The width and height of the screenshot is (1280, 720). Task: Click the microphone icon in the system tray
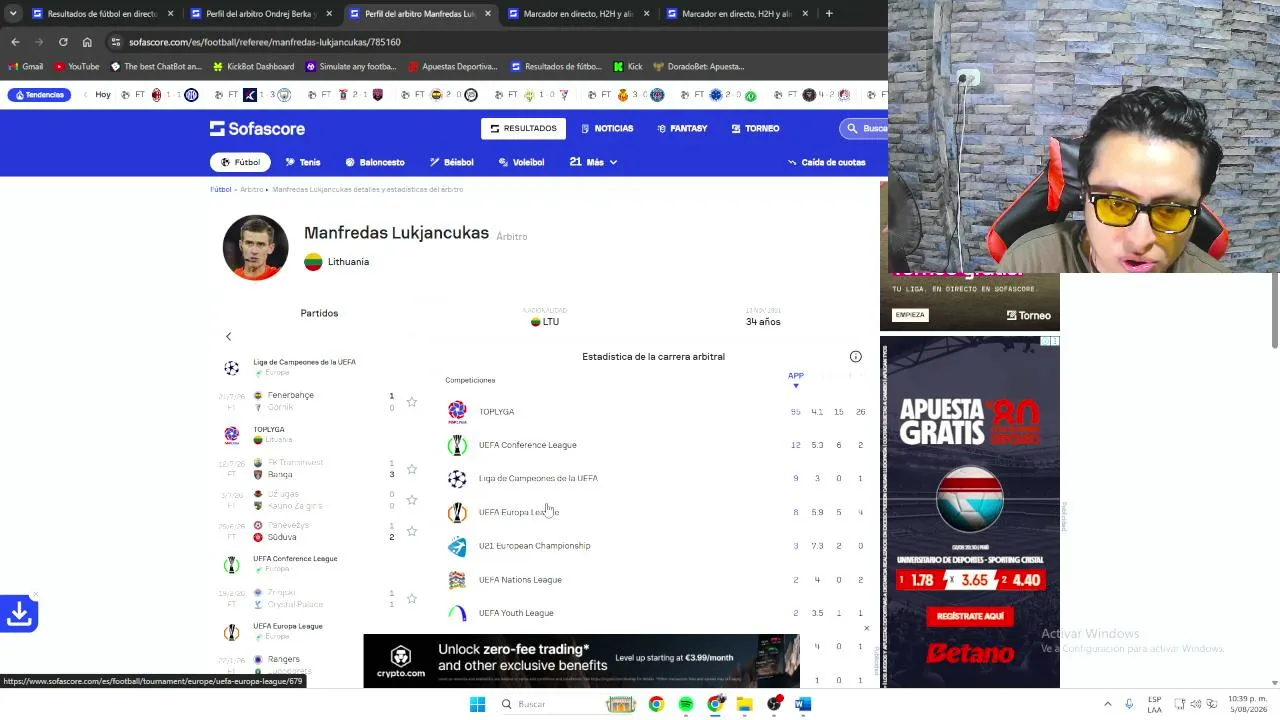(1129, 704)
